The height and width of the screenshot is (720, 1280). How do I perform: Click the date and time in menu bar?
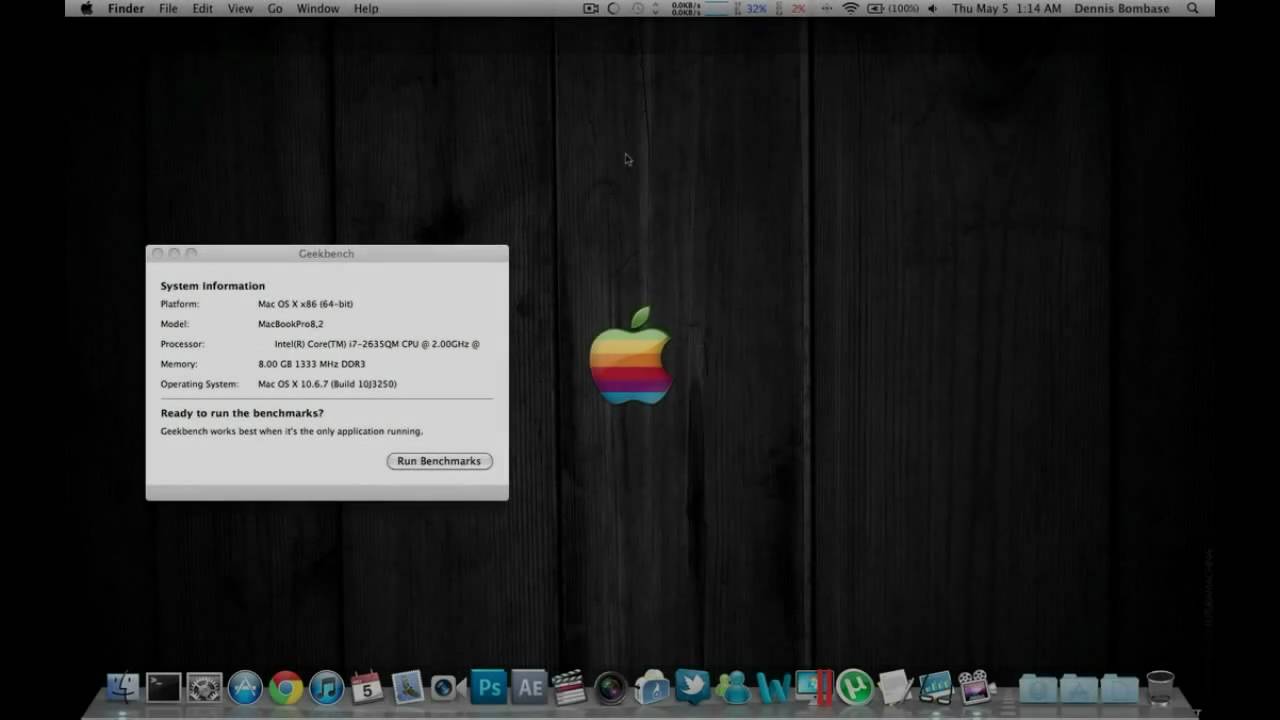[x=1007, y=8]
